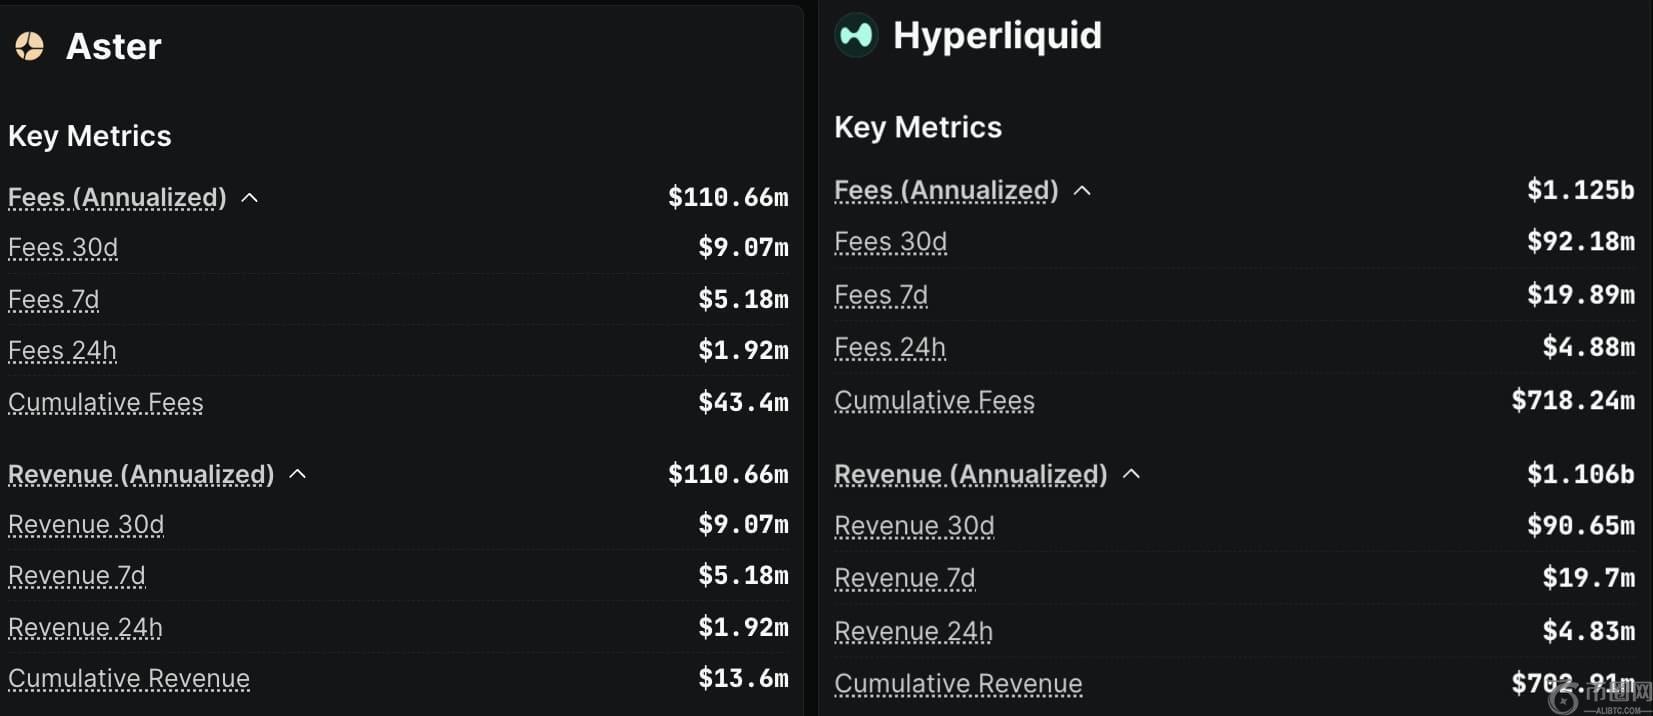This screenshot has width=1653, height=716.
Task: Click the Aster logo icon
Action: pyautogui.click(x=30, y=46)
